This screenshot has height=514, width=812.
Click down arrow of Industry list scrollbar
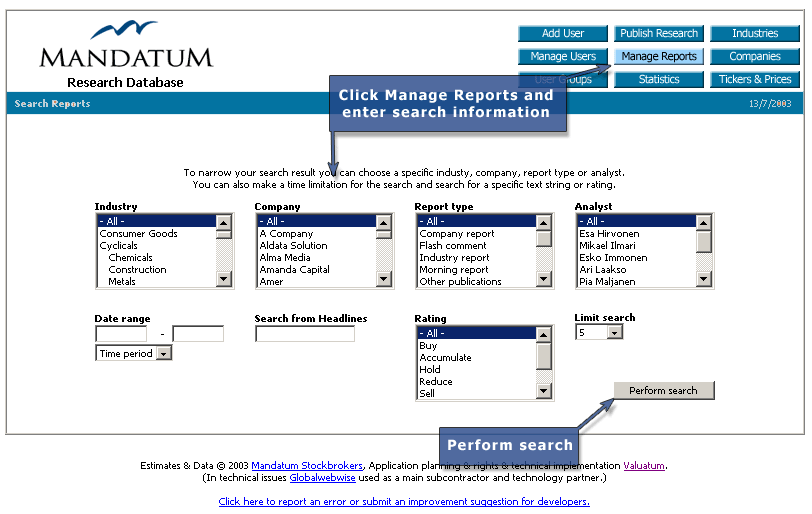pyautogui.click(x=224, y=279)
